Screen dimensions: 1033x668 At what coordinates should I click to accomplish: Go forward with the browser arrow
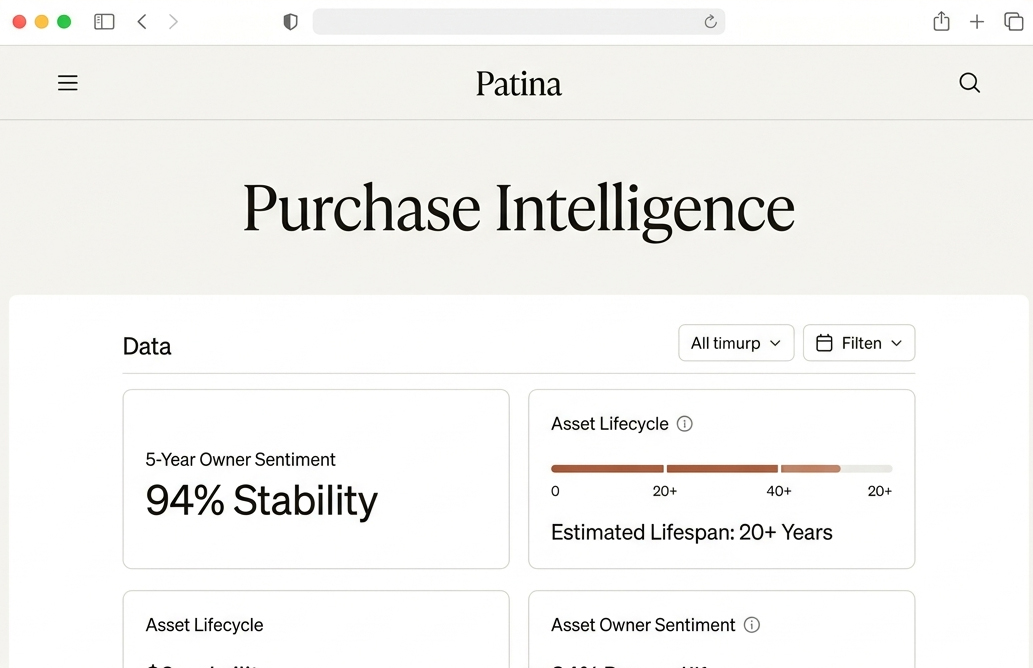[x=173, y=22]
